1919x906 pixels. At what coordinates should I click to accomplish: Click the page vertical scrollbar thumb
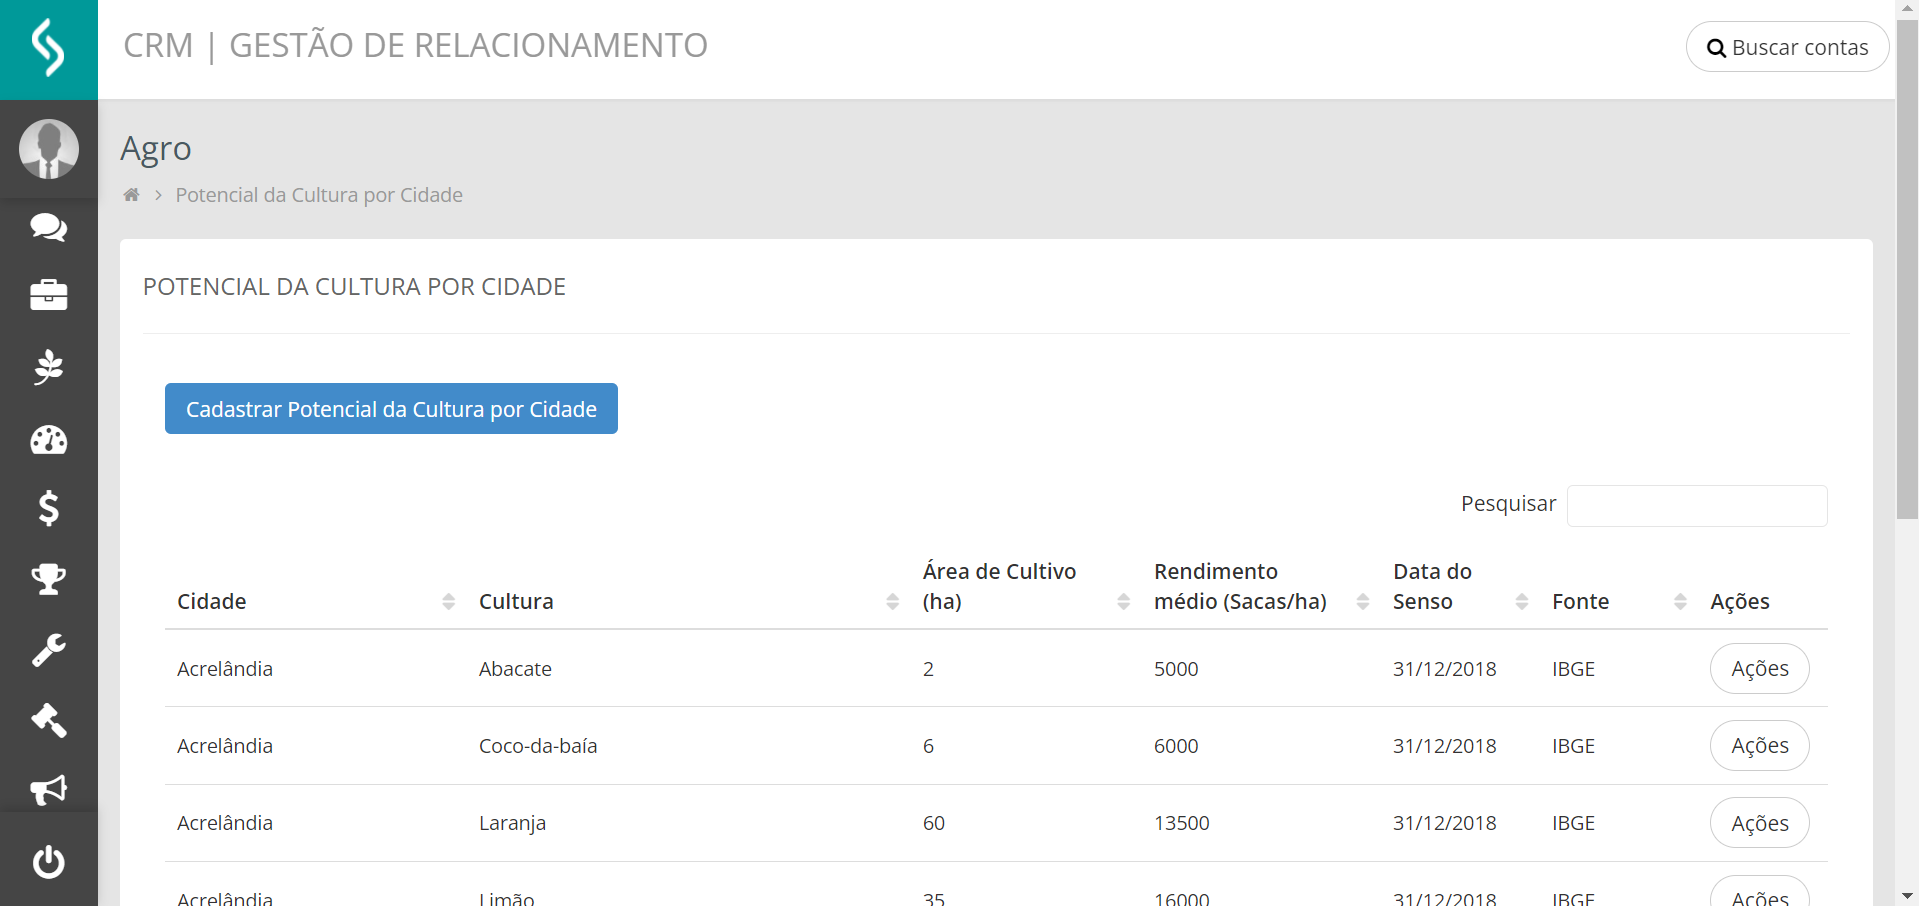pyautogui.click(x=1907, y=270)
